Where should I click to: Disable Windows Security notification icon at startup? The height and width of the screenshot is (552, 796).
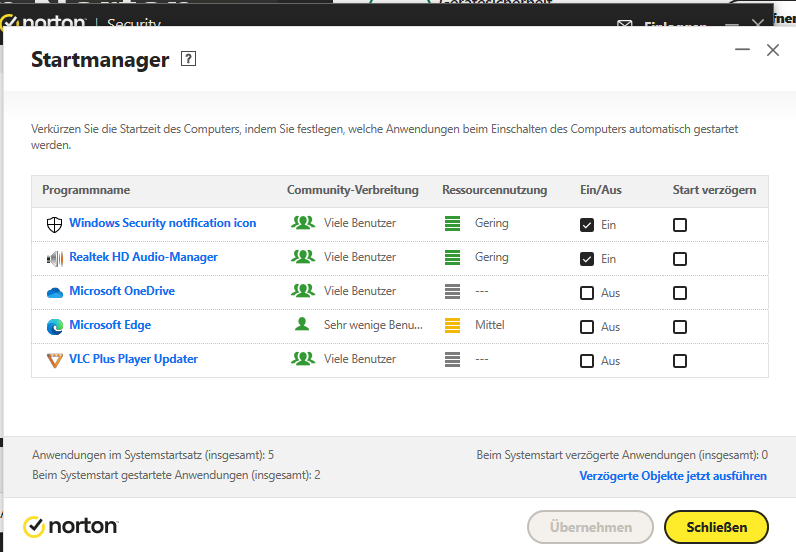587,225
